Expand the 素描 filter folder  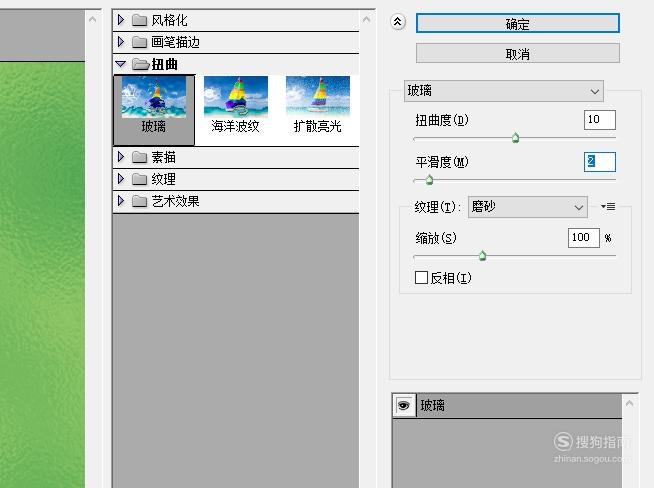click(x=121, y=157)
